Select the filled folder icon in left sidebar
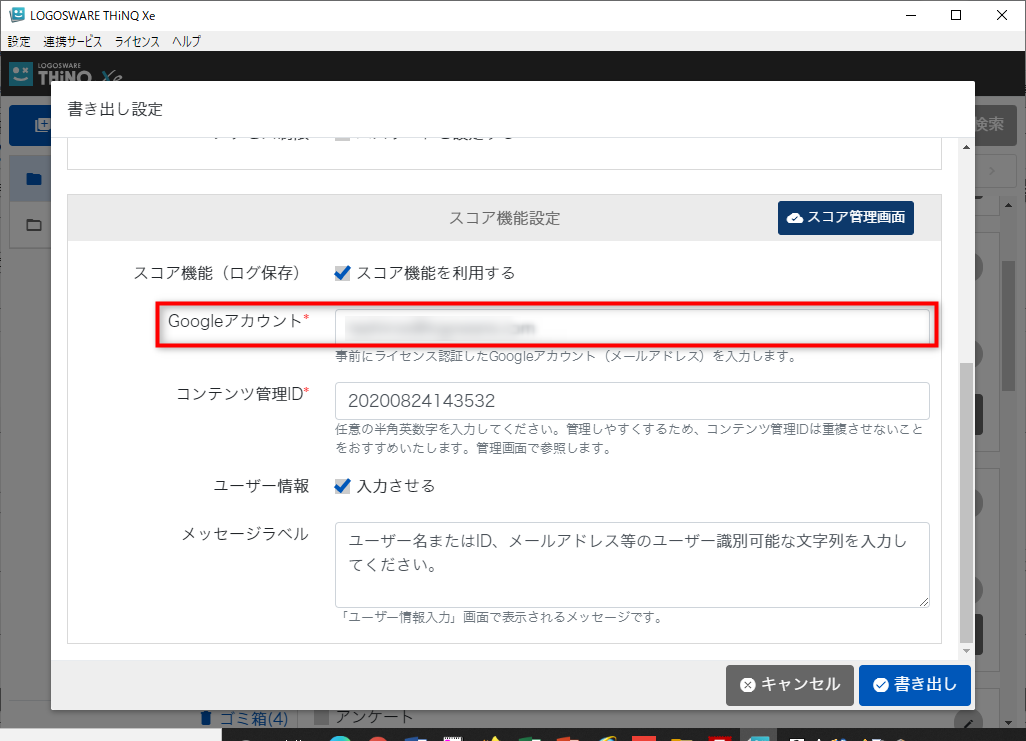 point(34,179)
